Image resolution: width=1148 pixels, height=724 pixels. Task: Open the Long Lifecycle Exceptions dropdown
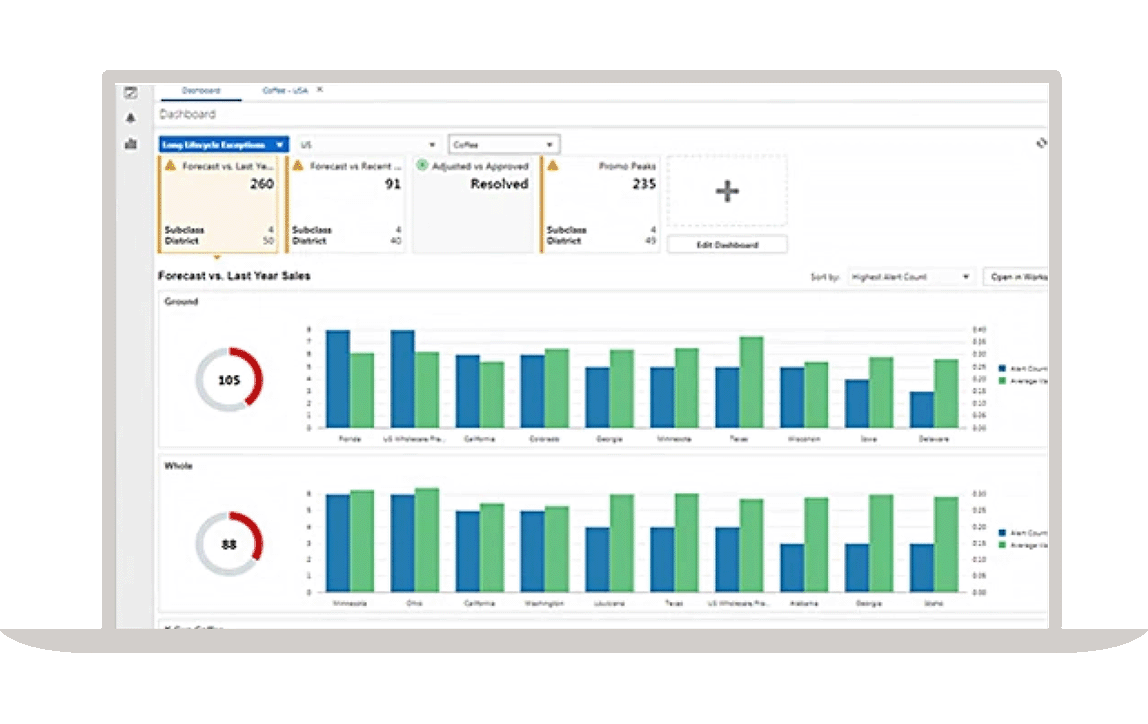(220, 143)
